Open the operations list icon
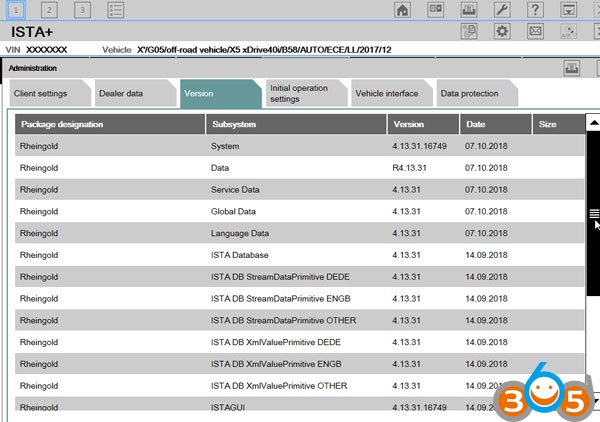Screen dimensions: 600x422 [x=116, y=10]
